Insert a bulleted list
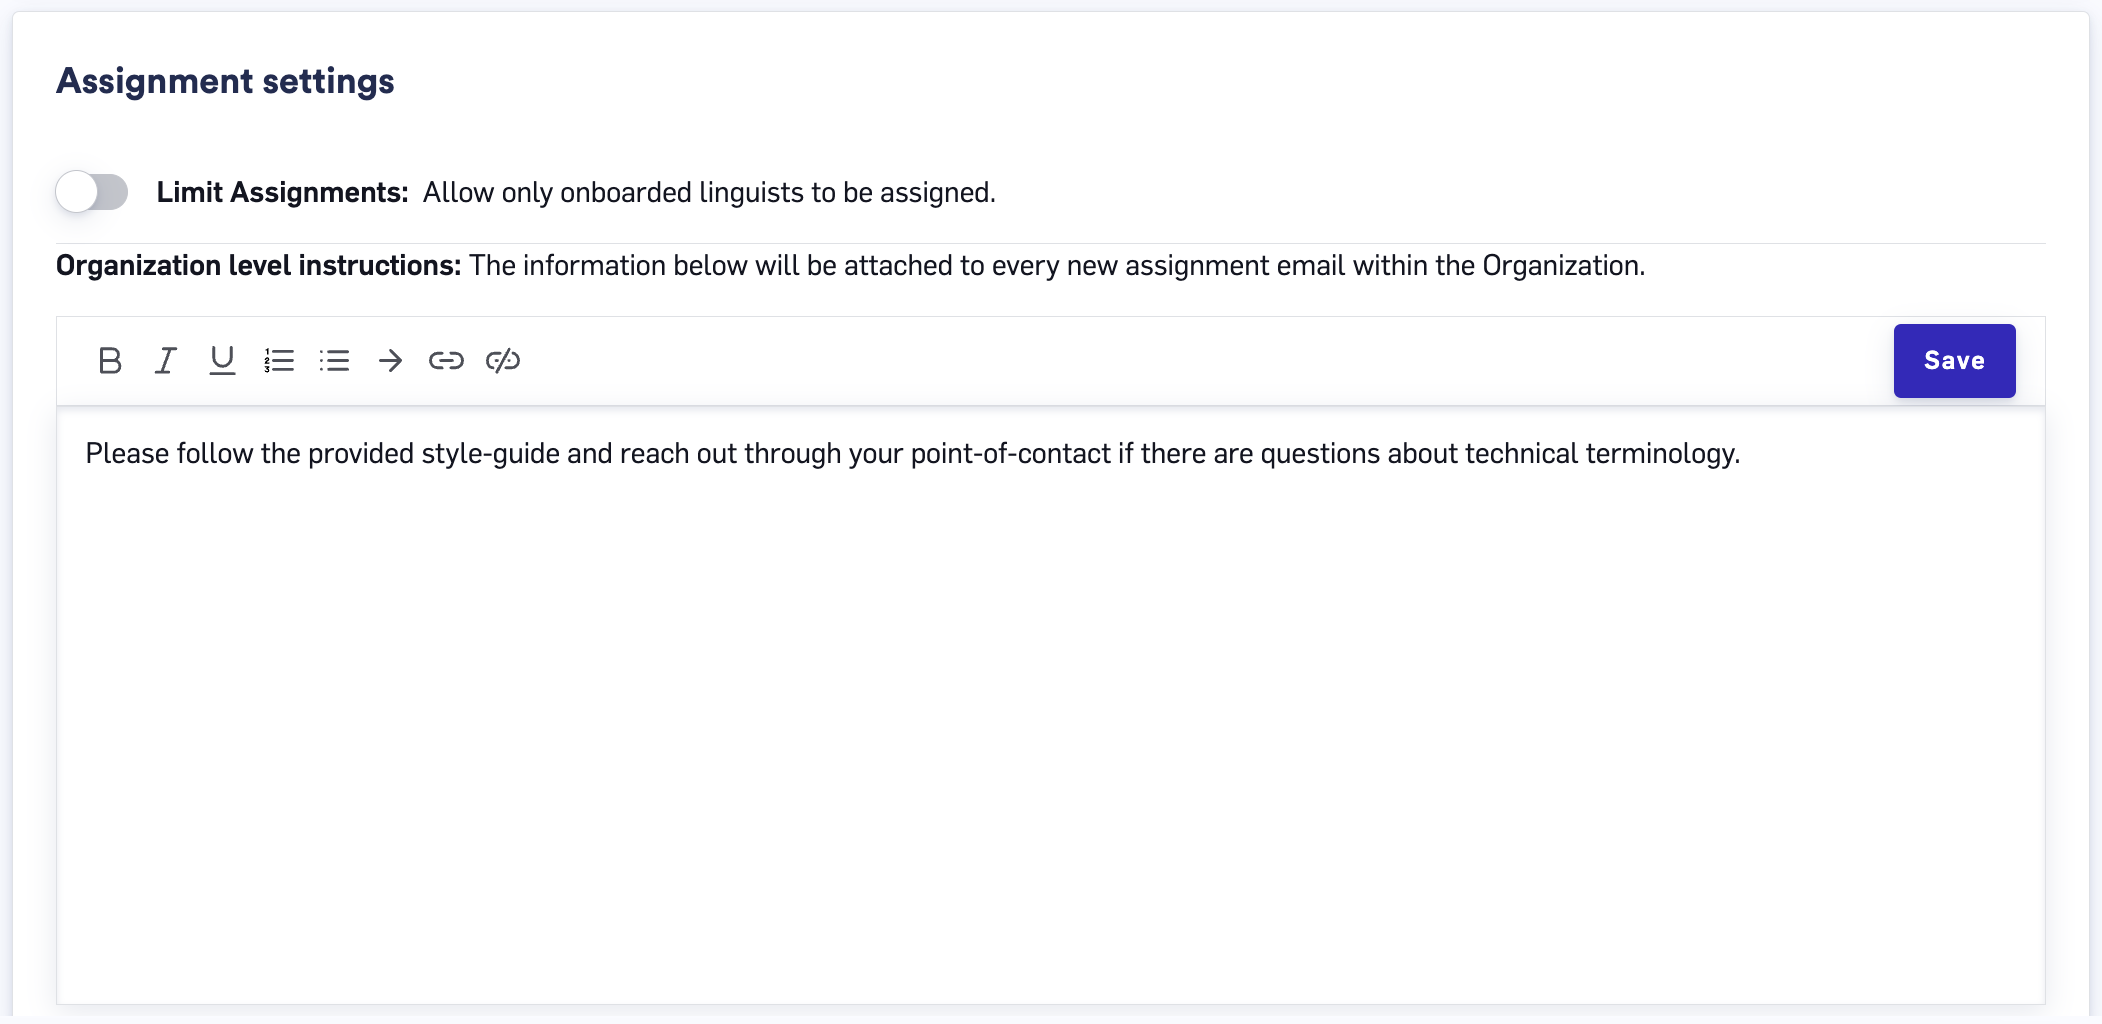Viewport: 2102px width, 1024px height. tap(334, 360)
